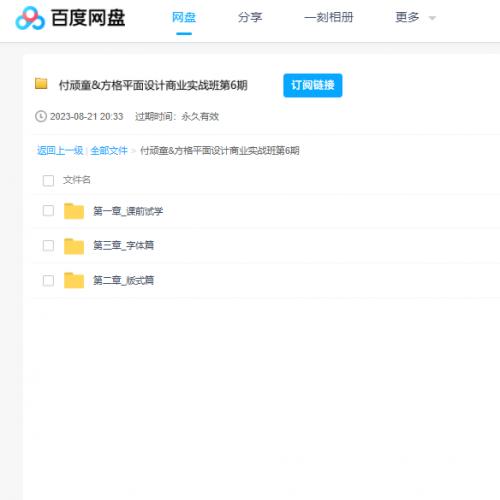The image size is (500, 500).
Task: Go to the 一刻相册 tab
Action: click(329, 17)
